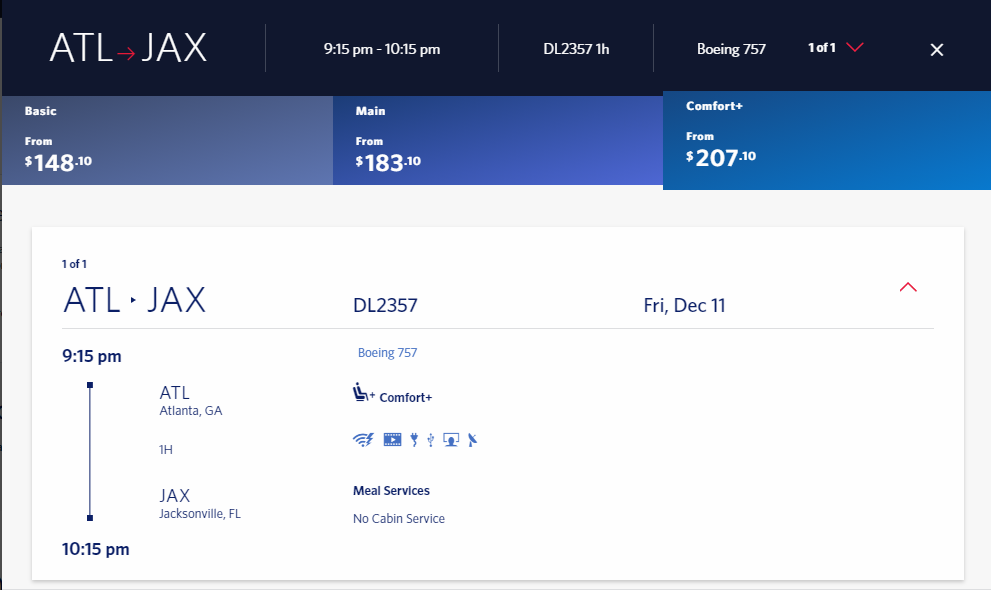Close the flight details panel with X

tap(937, 49)
